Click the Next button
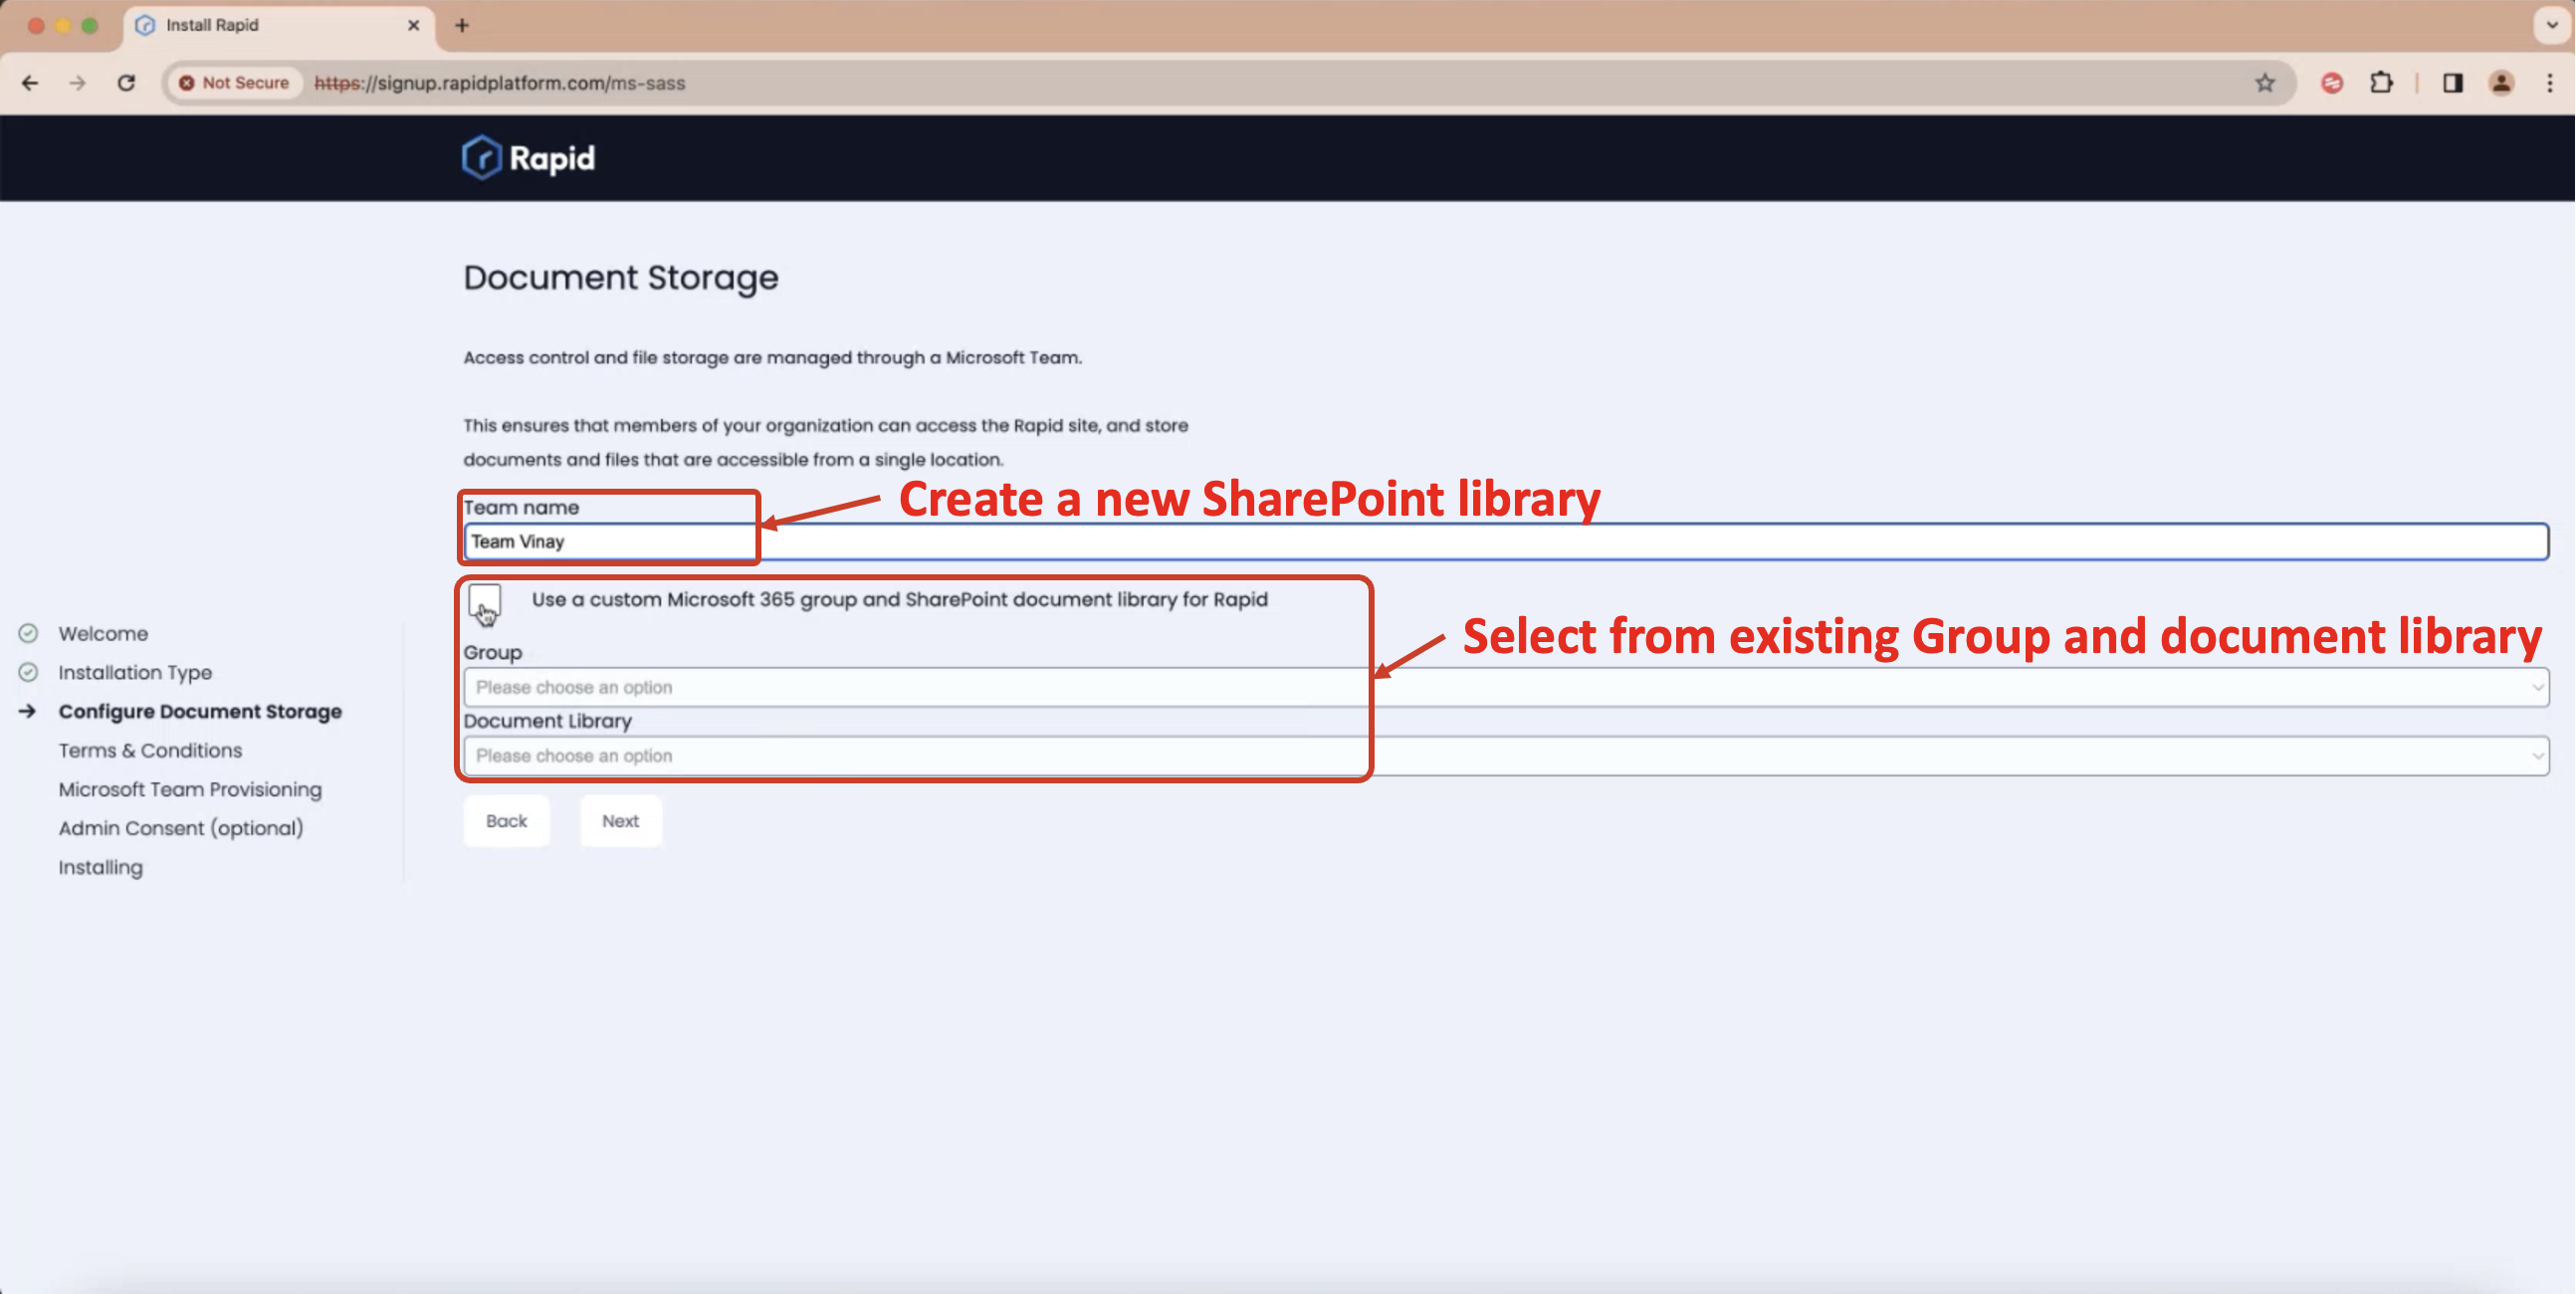2576x1294 pixels. click(620, 820)
